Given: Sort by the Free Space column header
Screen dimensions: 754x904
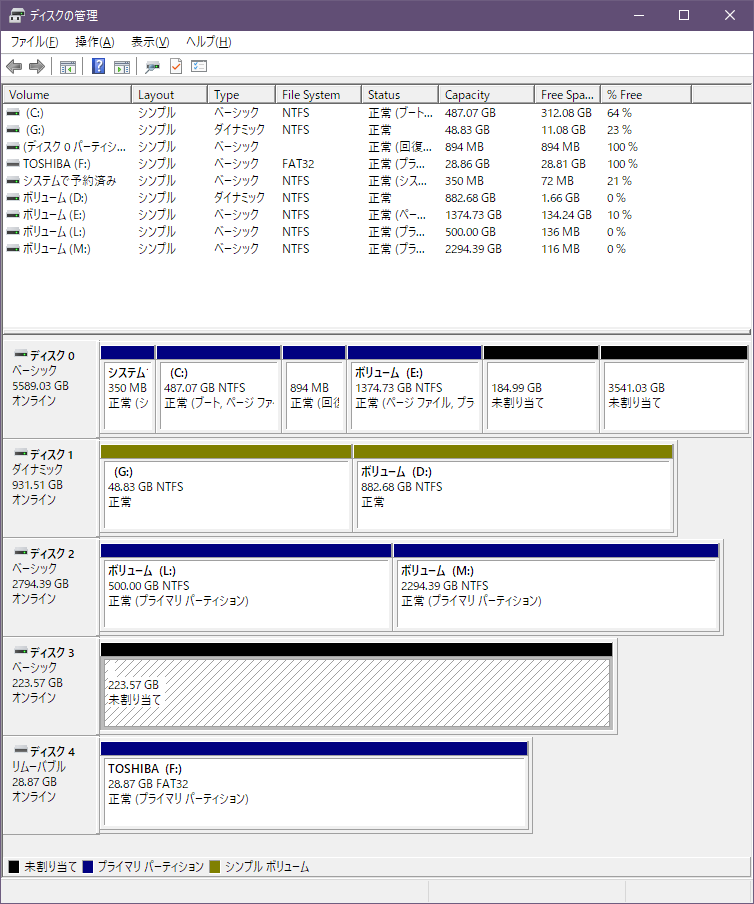Looking at the screenshot, I should point(568,95).
